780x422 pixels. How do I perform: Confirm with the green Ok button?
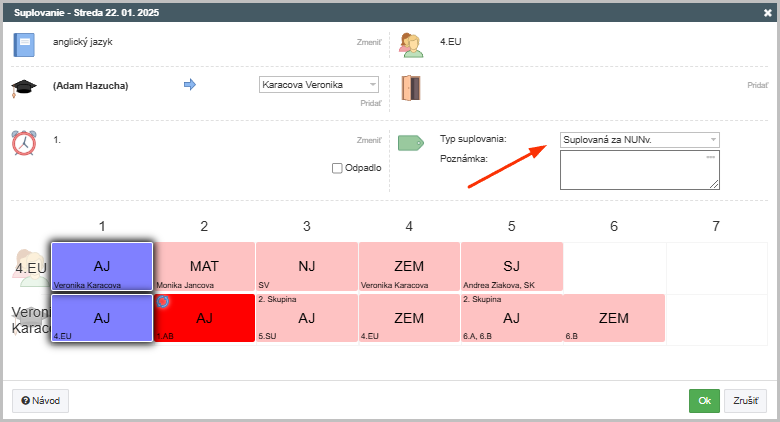(704, 401)
